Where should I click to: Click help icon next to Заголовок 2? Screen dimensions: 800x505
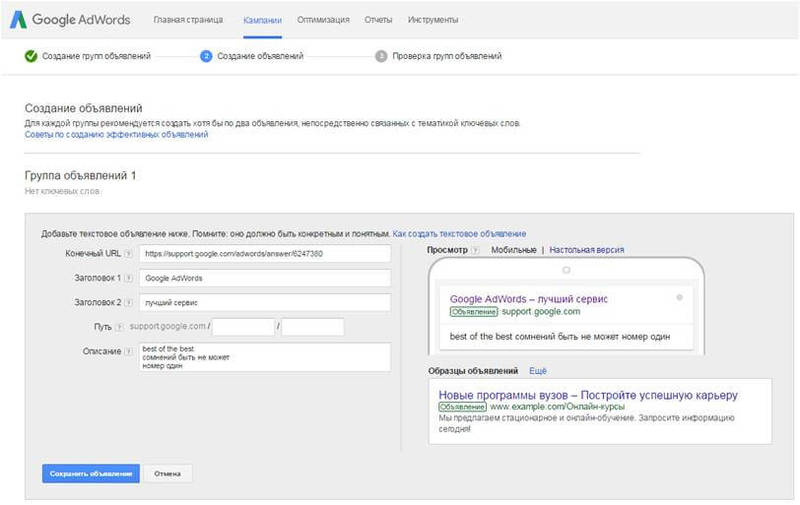point(127,302)
